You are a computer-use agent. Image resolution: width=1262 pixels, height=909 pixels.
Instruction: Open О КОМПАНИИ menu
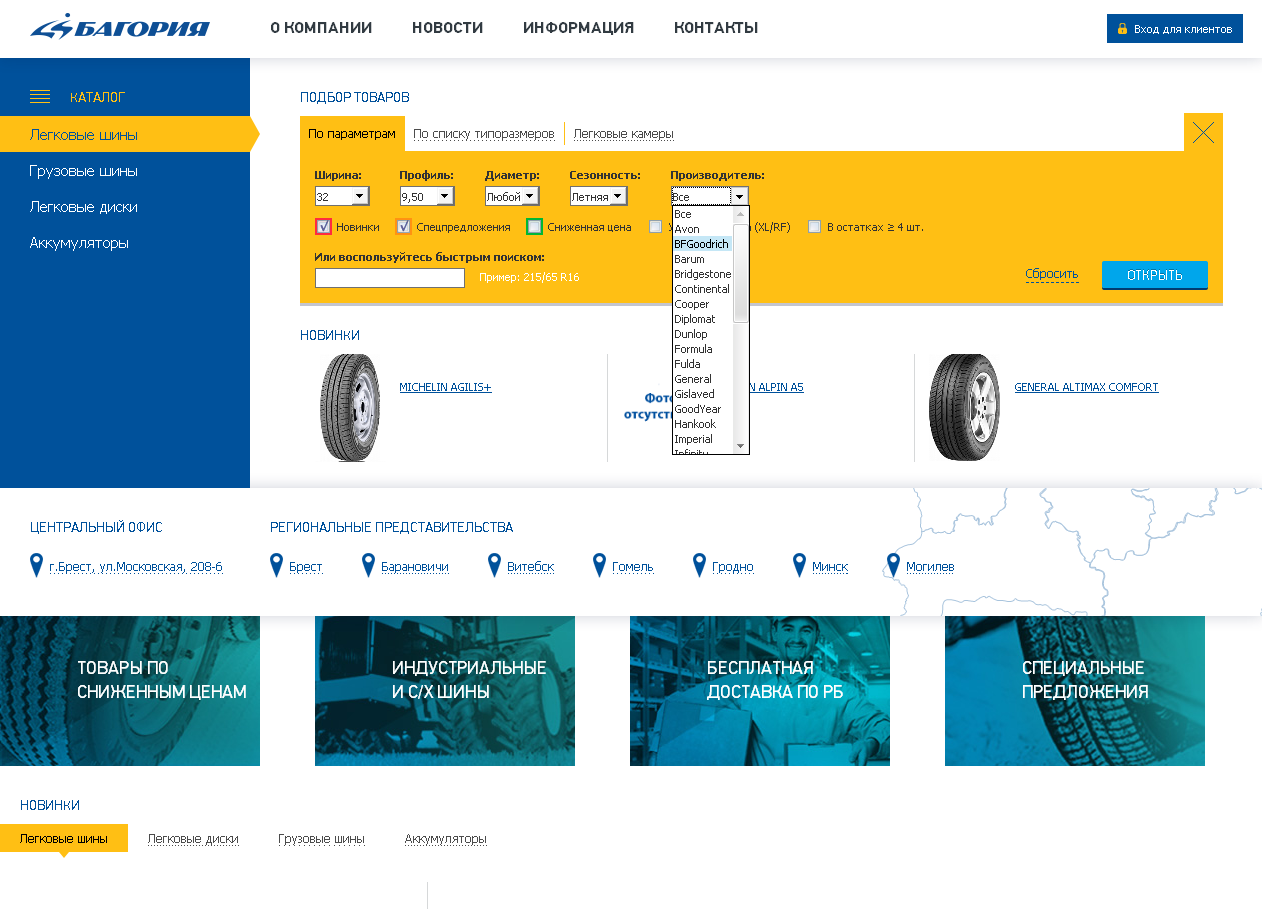tap(321, 28)
